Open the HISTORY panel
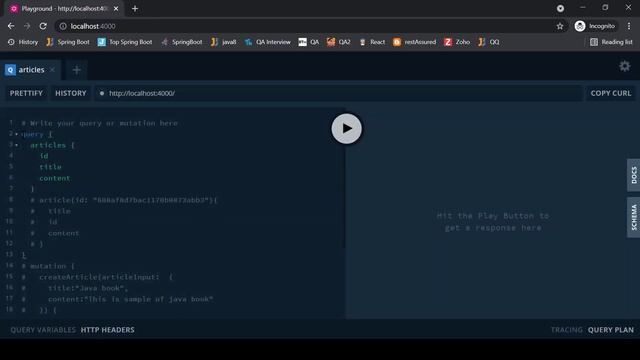Image resolution: width=640 pixels, height=360 pixels. (x=71, y=93)
